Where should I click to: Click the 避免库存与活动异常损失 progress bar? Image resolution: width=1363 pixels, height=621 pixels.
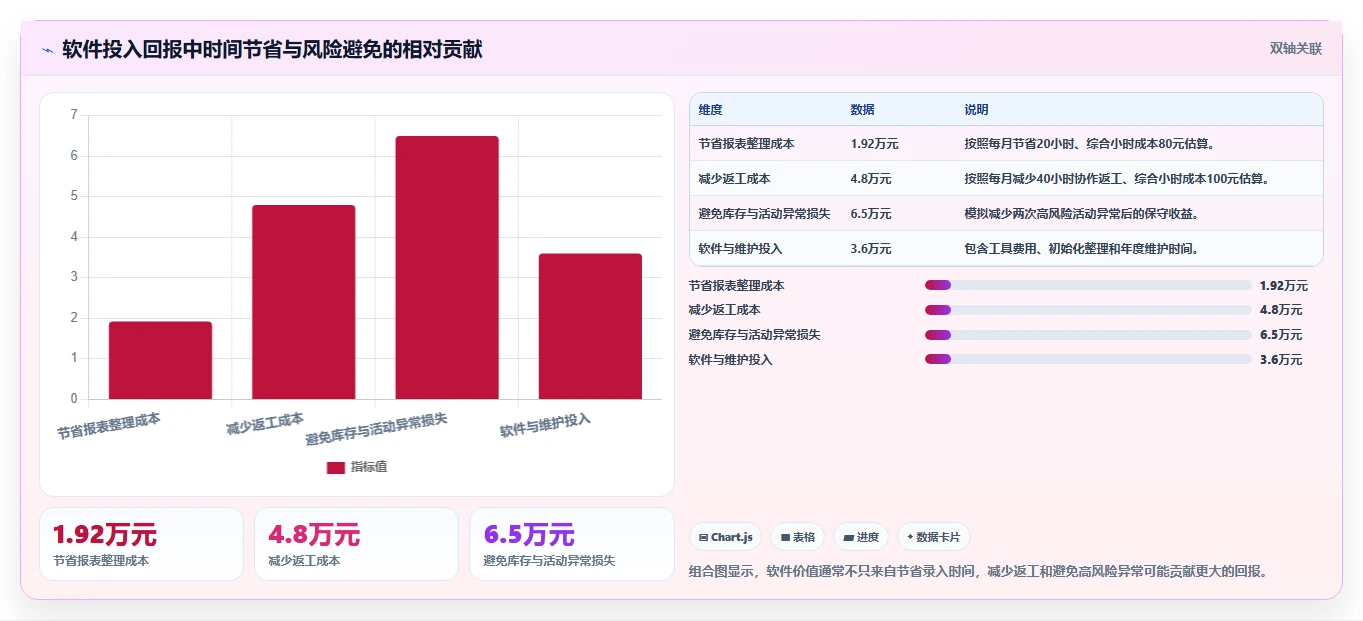click(1088, 335)
